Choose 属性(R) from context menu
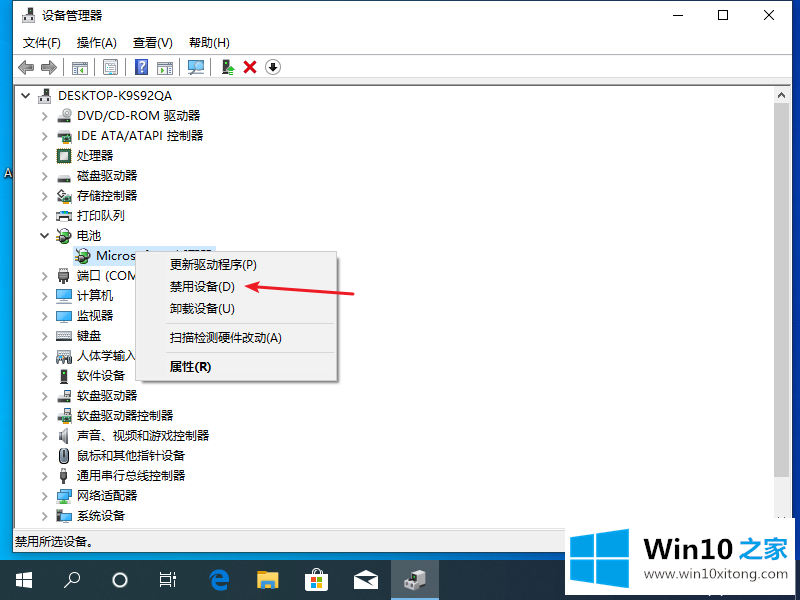 236,367
